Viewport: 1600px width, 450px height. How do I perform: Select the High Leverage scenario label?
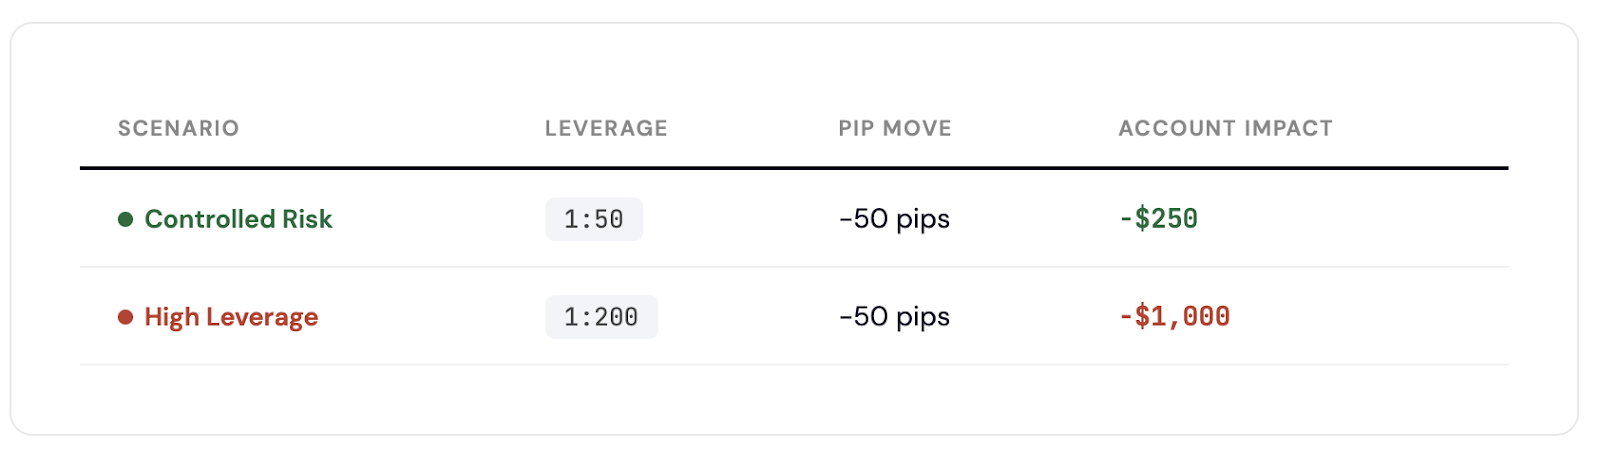coord(231,317)
